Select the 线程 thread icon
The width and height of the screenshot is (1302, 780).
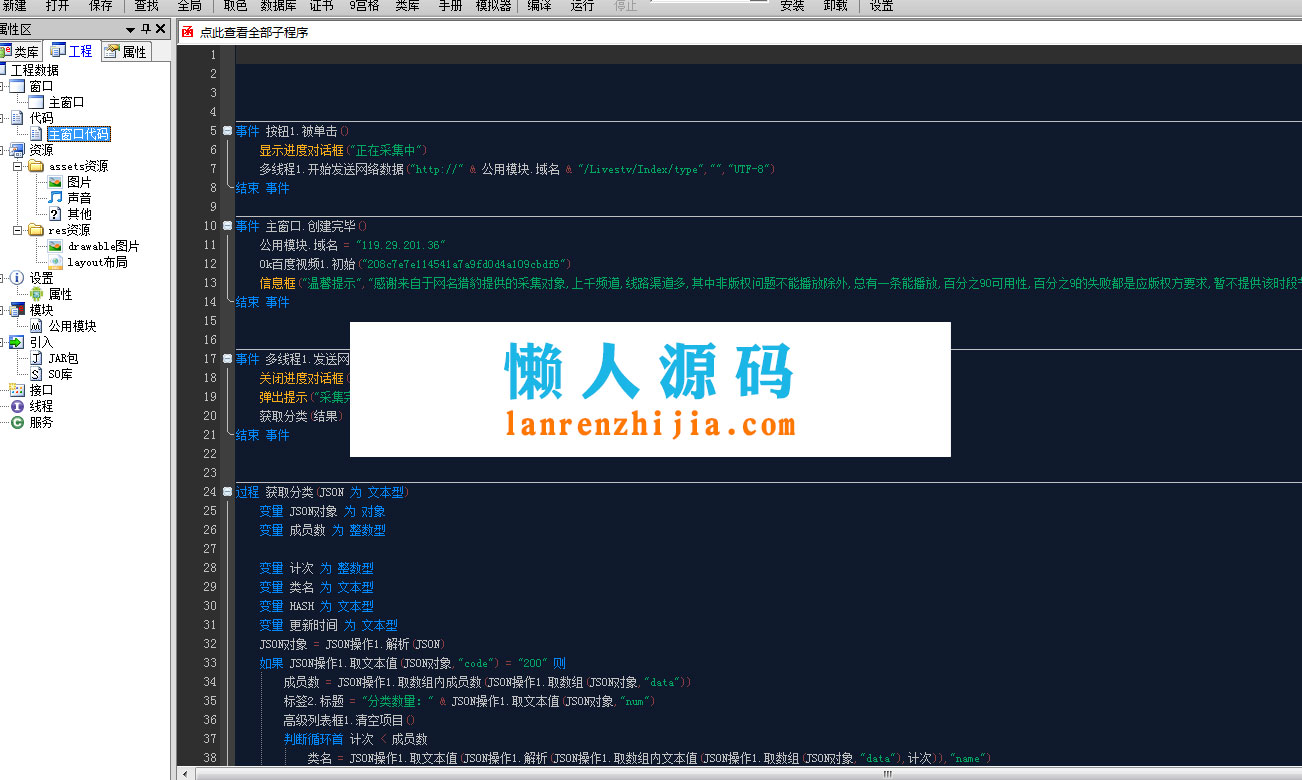click(17, 406)
